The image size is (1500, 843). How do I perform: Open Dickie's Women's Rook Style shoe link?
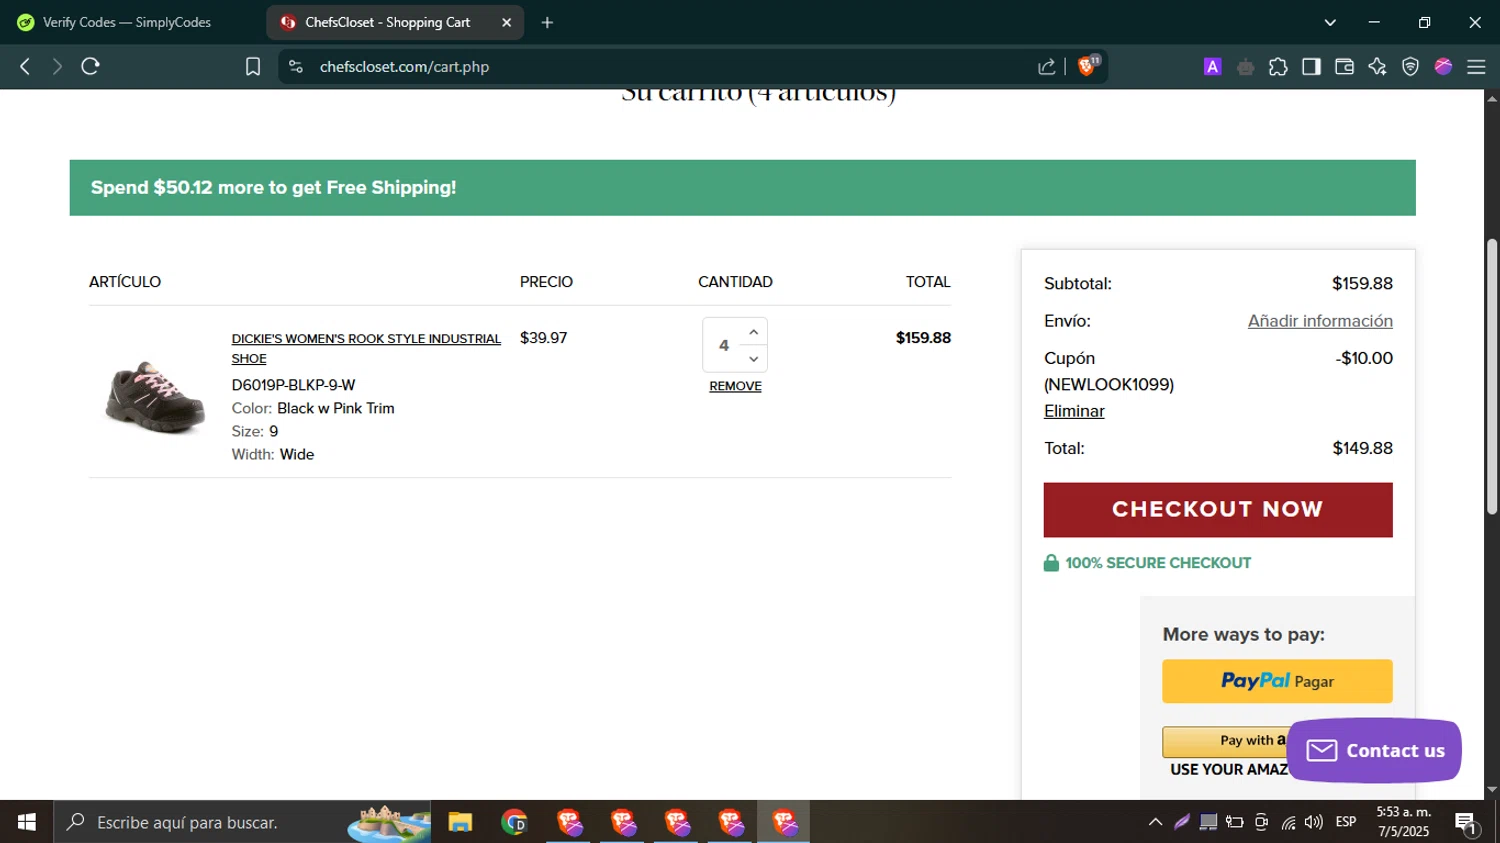click(366, 348)
